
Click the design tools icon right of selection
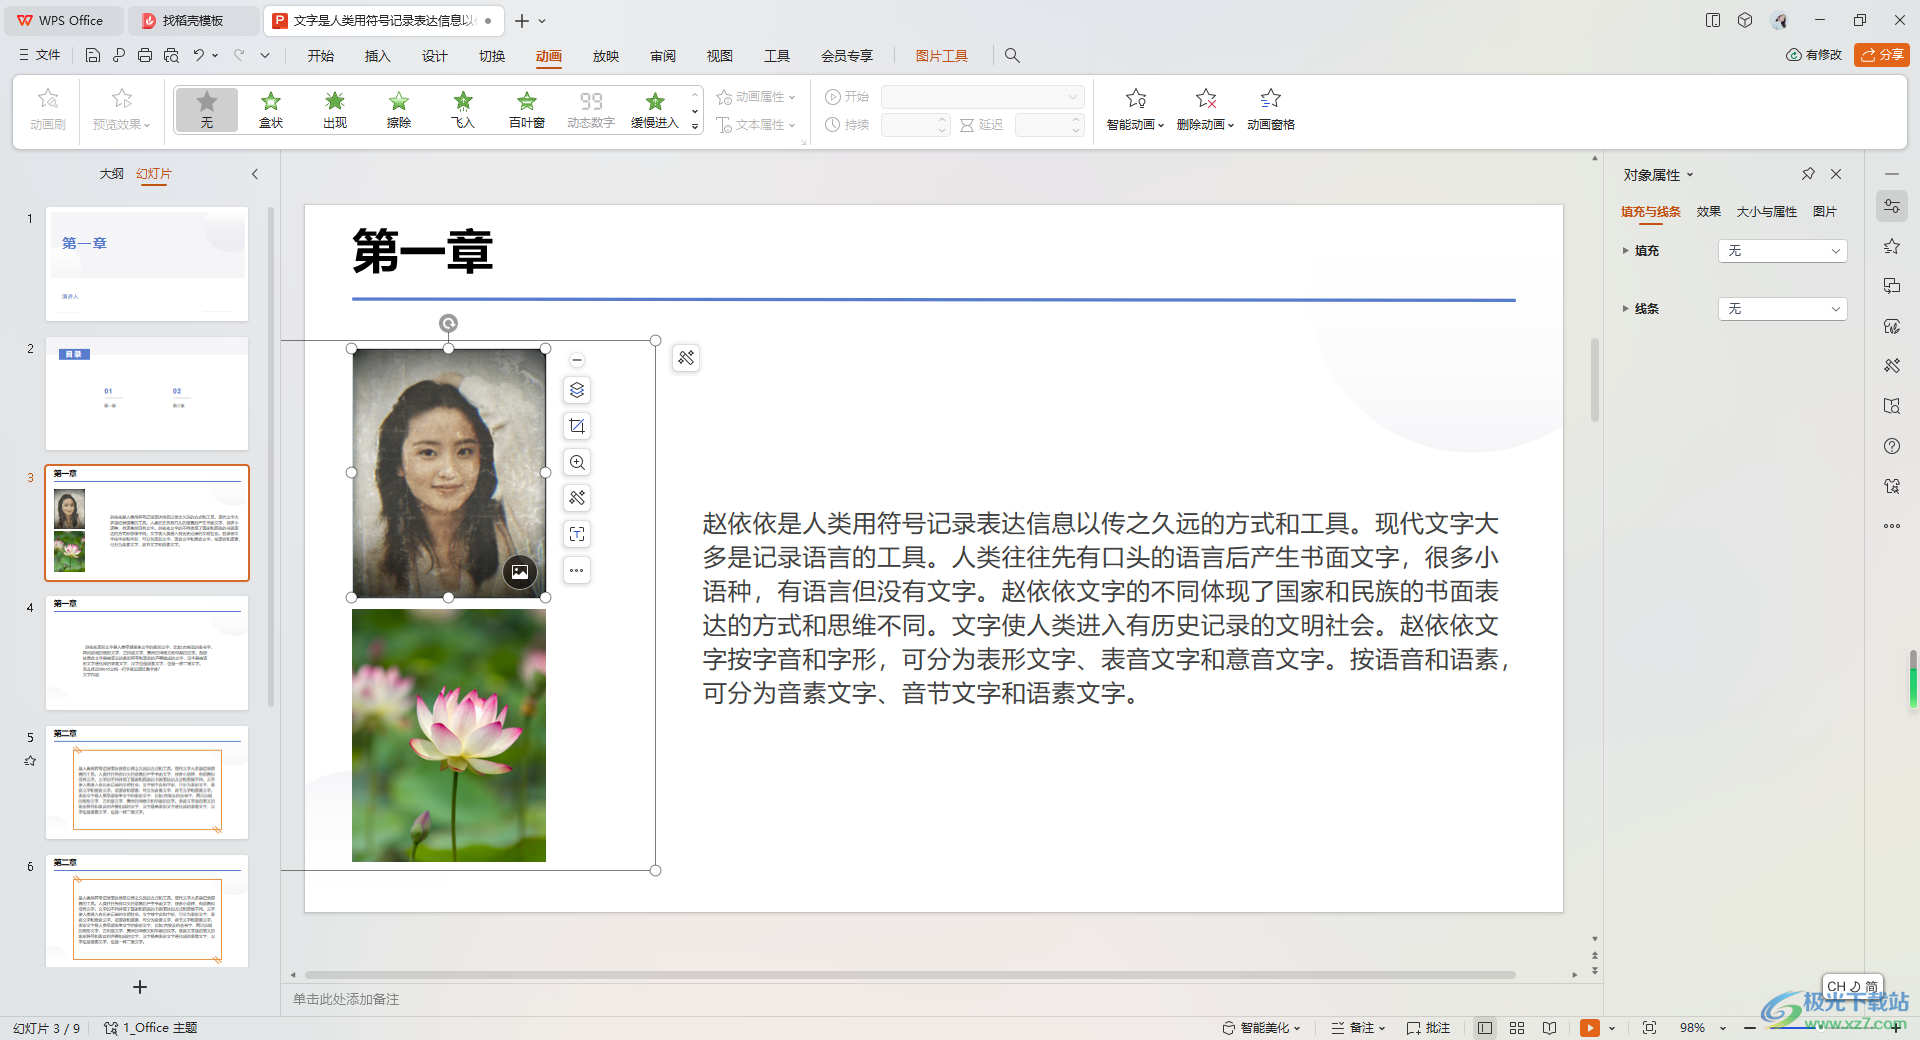pos(686,357)
